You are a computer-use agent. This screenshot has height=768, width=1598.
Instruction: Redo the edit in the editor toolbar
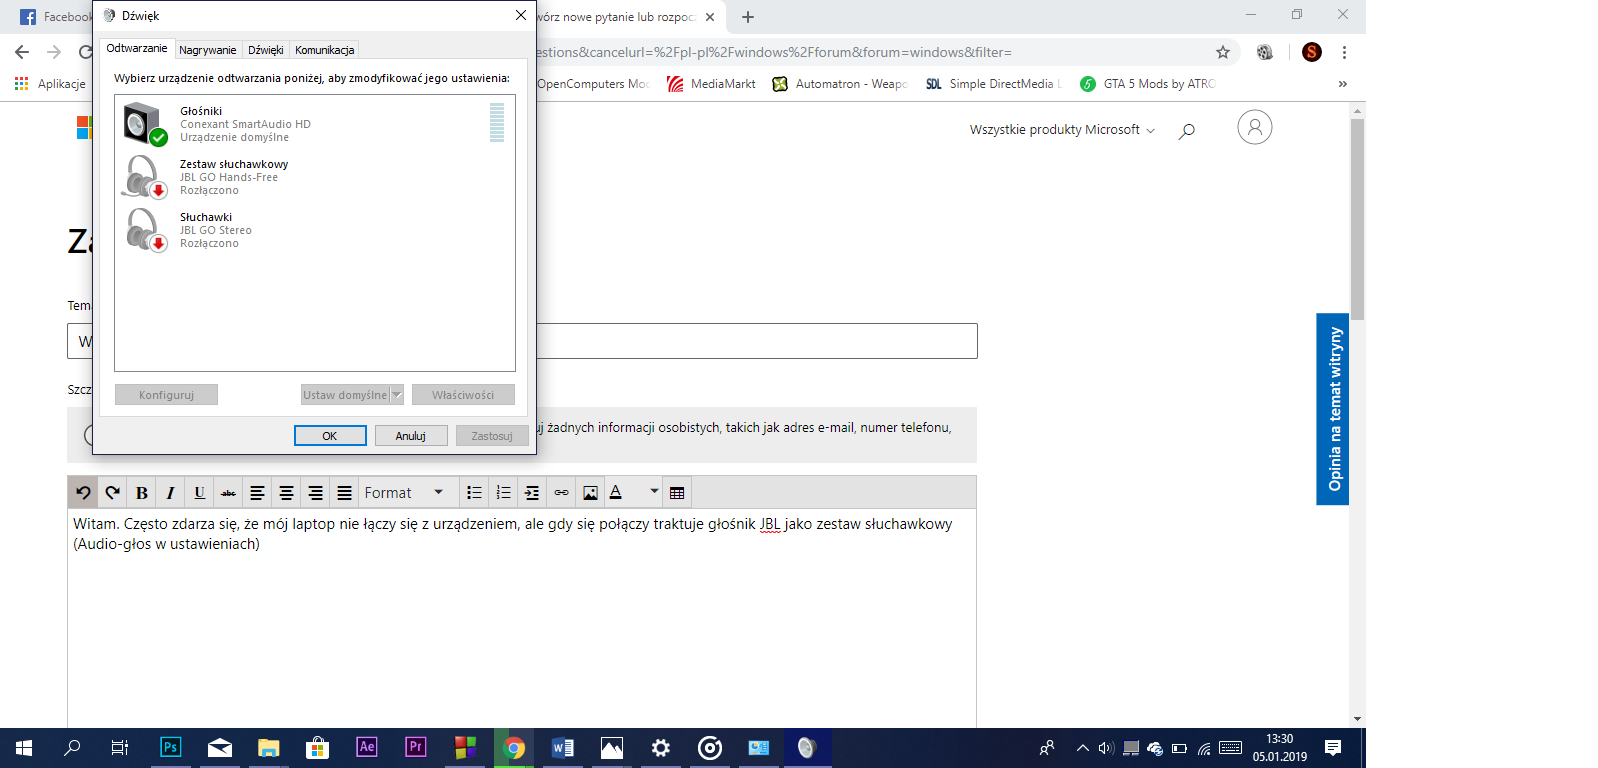(x=112, y=493)
